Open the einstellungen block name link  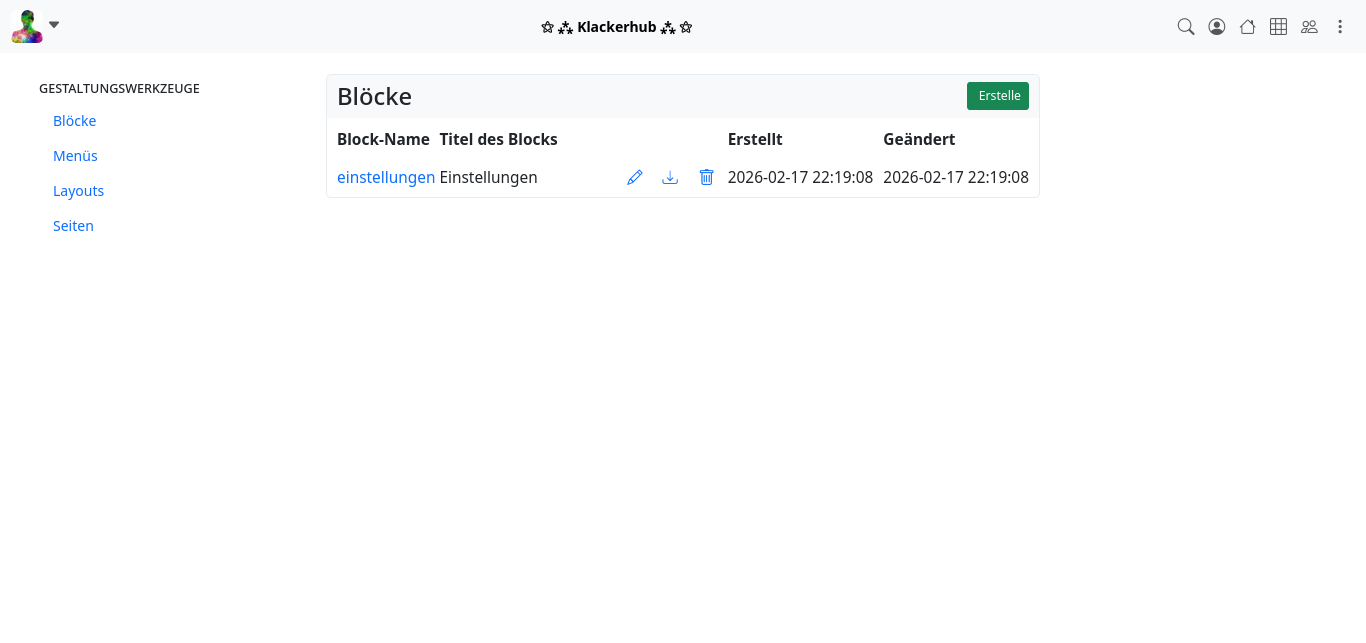[386, 177]
